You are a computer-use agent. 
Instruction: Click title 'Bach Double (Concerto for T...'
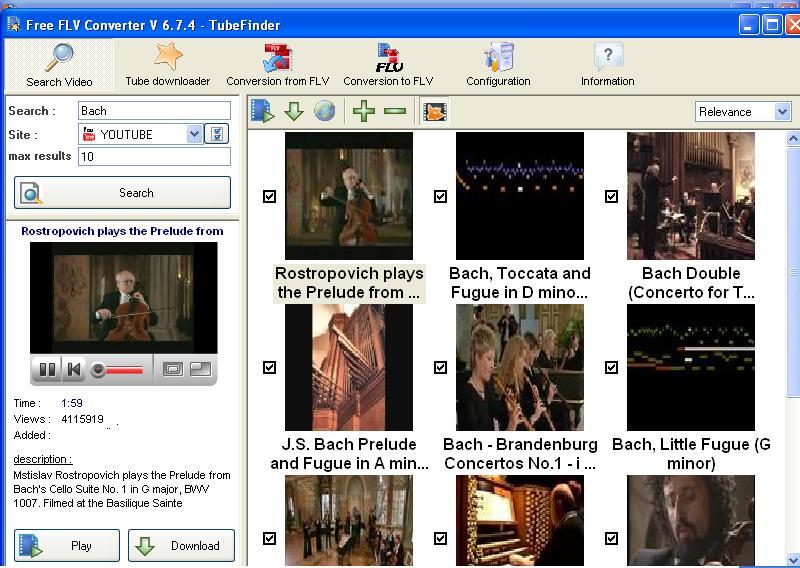point(691,283)
